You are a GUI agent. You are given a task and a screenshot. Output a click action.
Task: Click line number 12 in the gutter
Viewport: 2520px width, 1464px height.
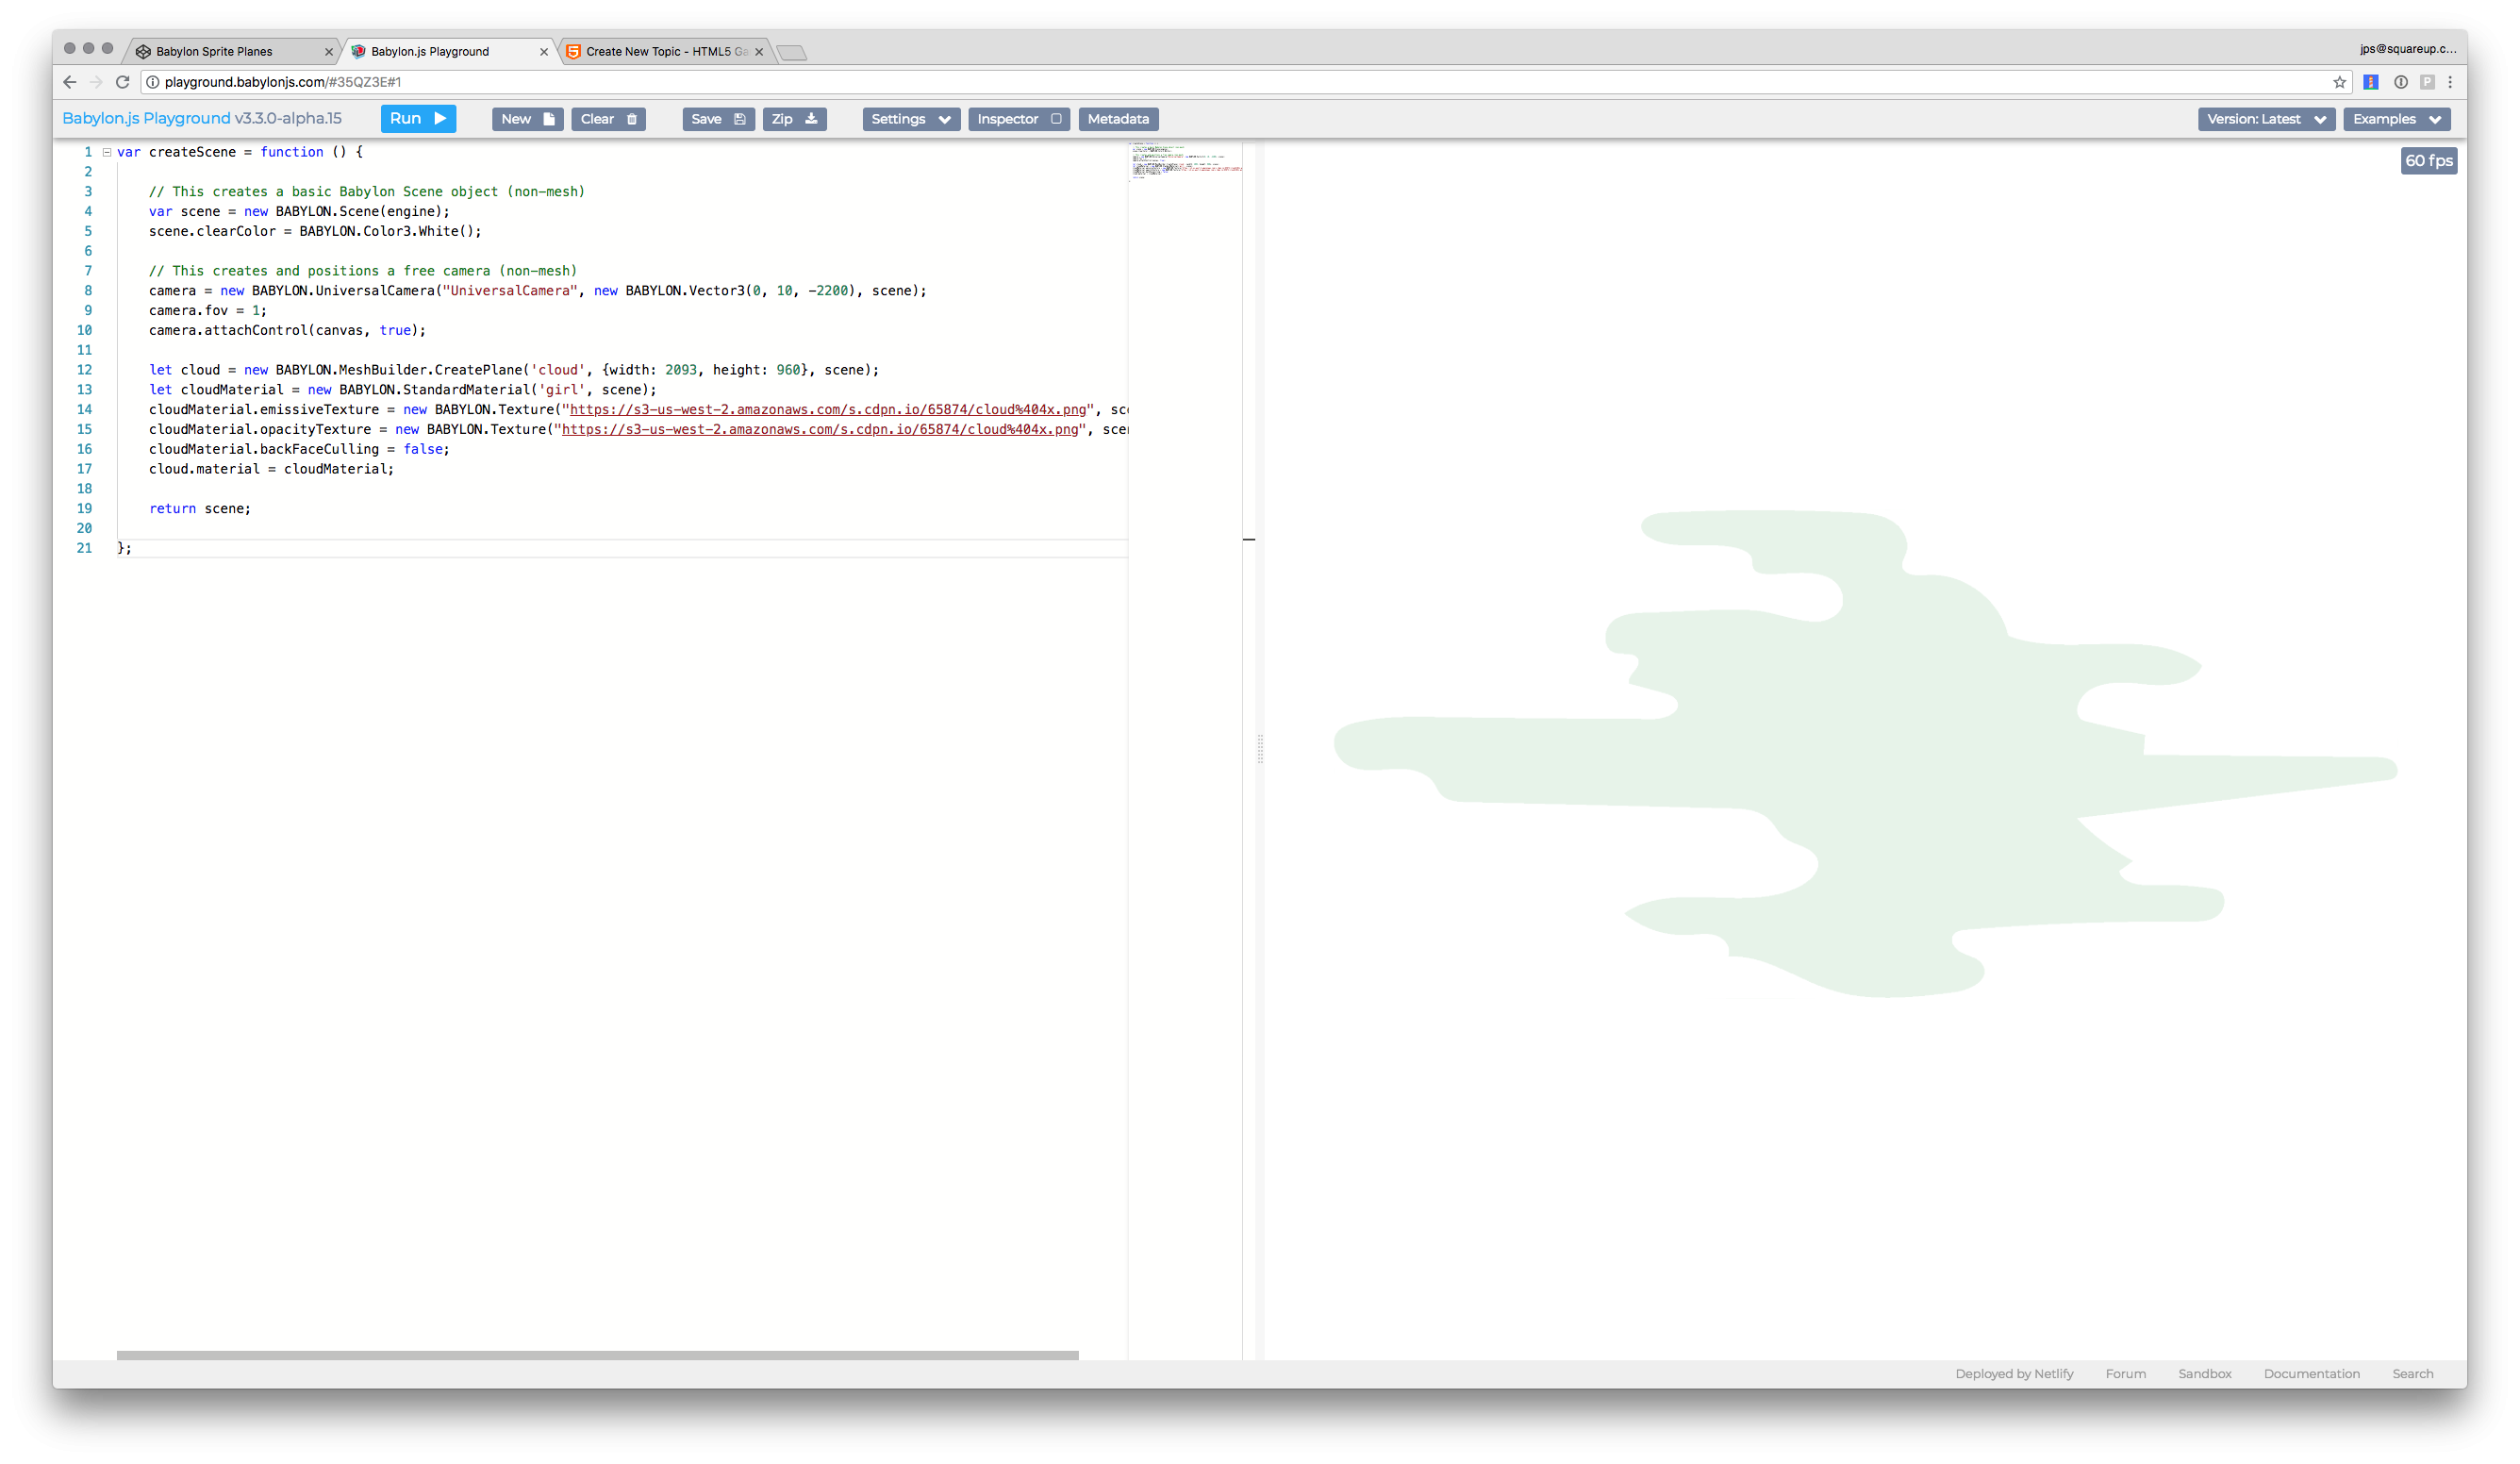tap(84, 370)
